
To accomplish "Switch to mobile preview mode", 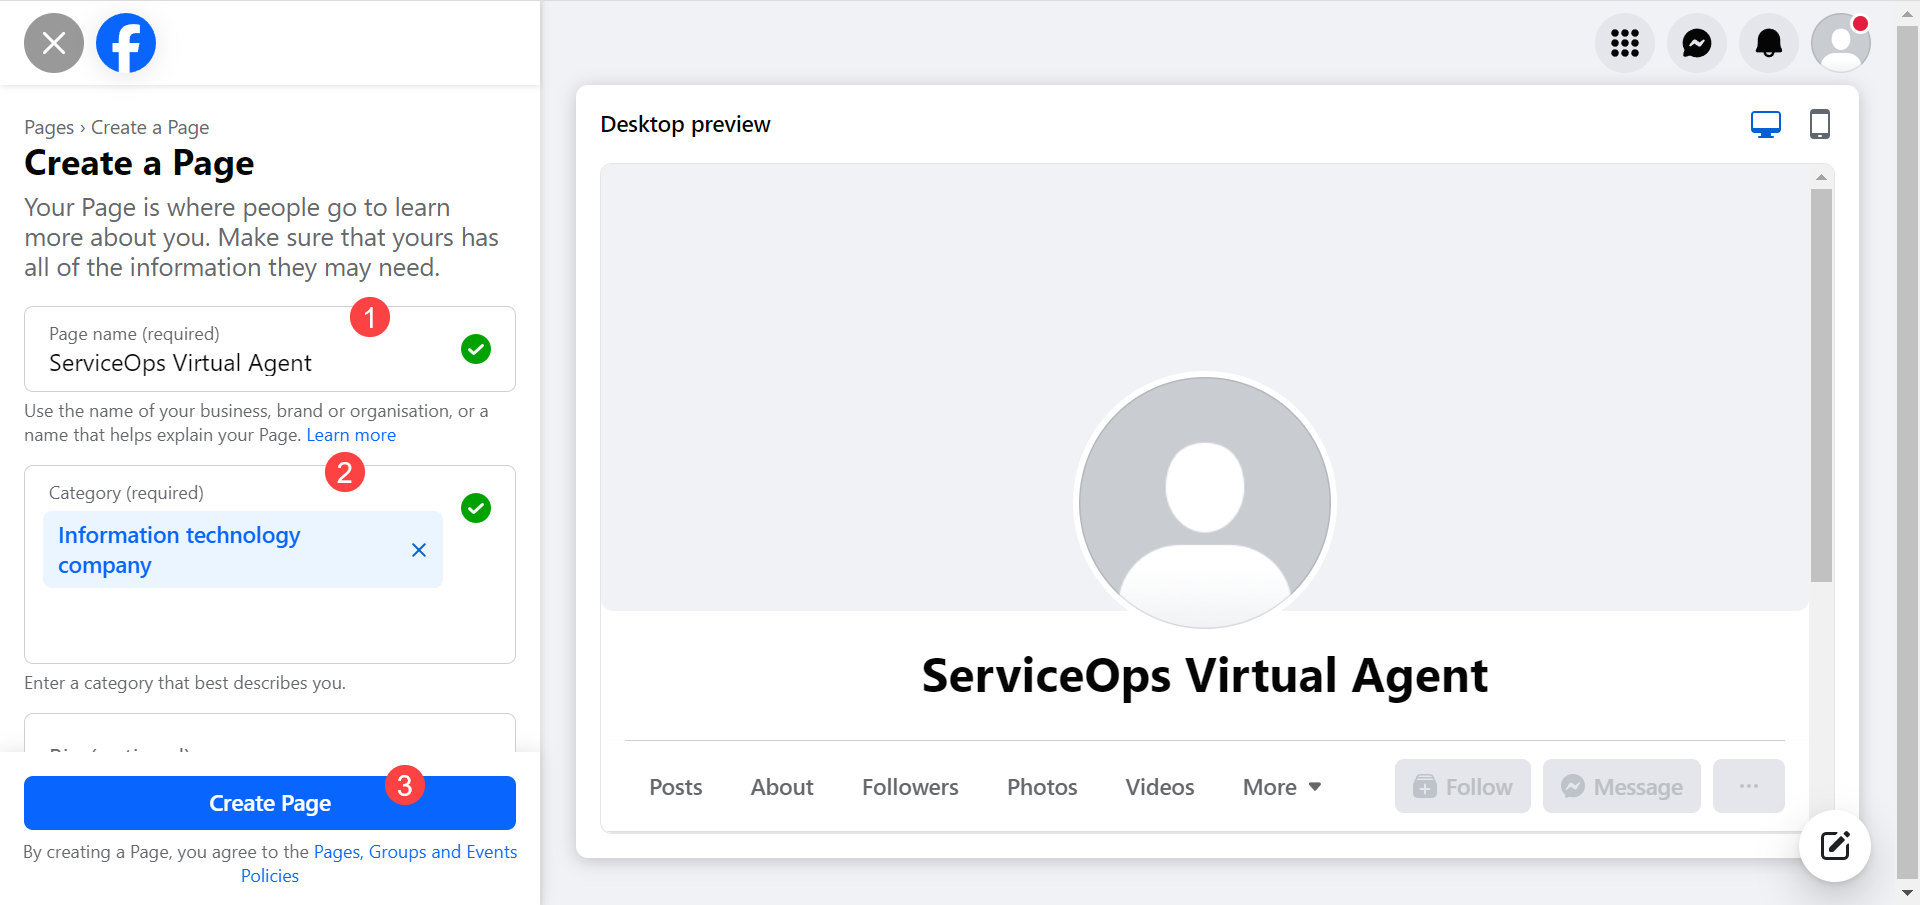I will (1819, 123).
